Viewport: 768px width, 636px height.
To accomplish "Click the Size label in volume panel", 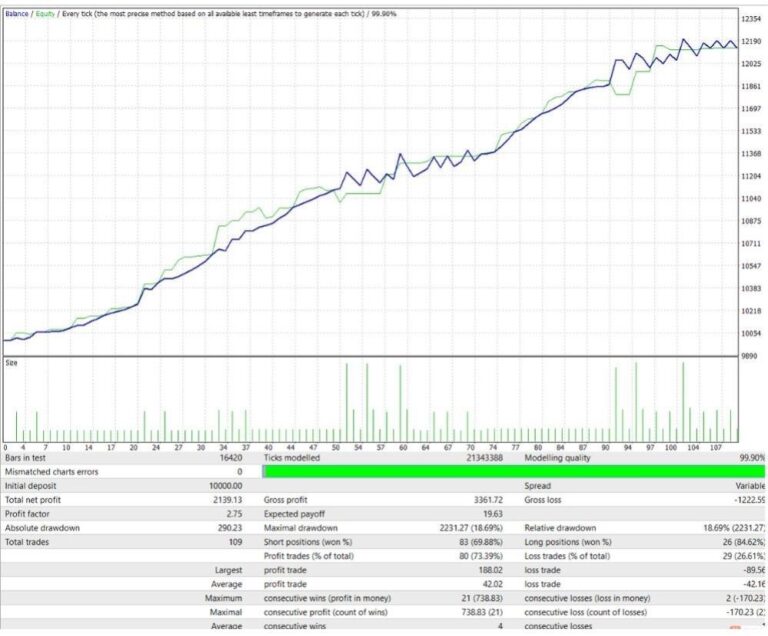I will tap(12, 364).
